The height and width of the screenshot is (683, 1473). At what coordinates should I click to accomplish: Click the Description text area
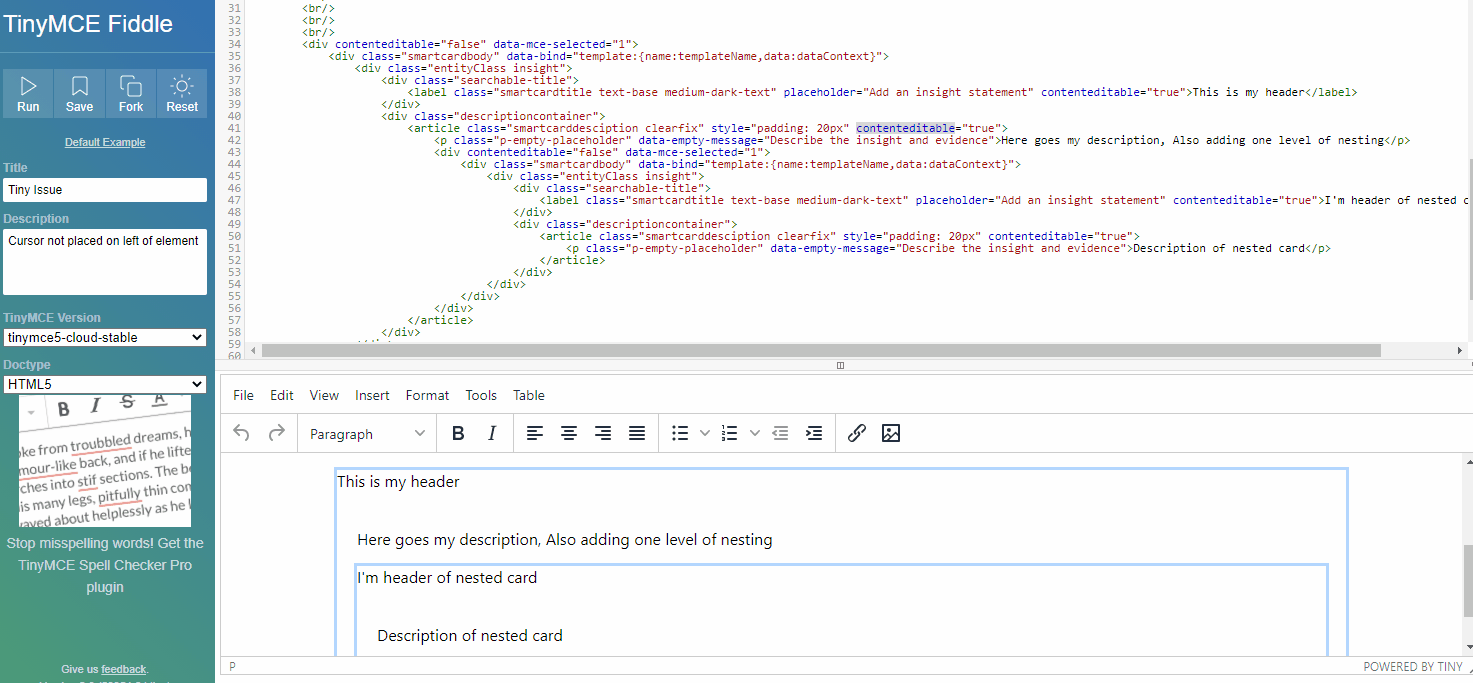click(105, 262)
